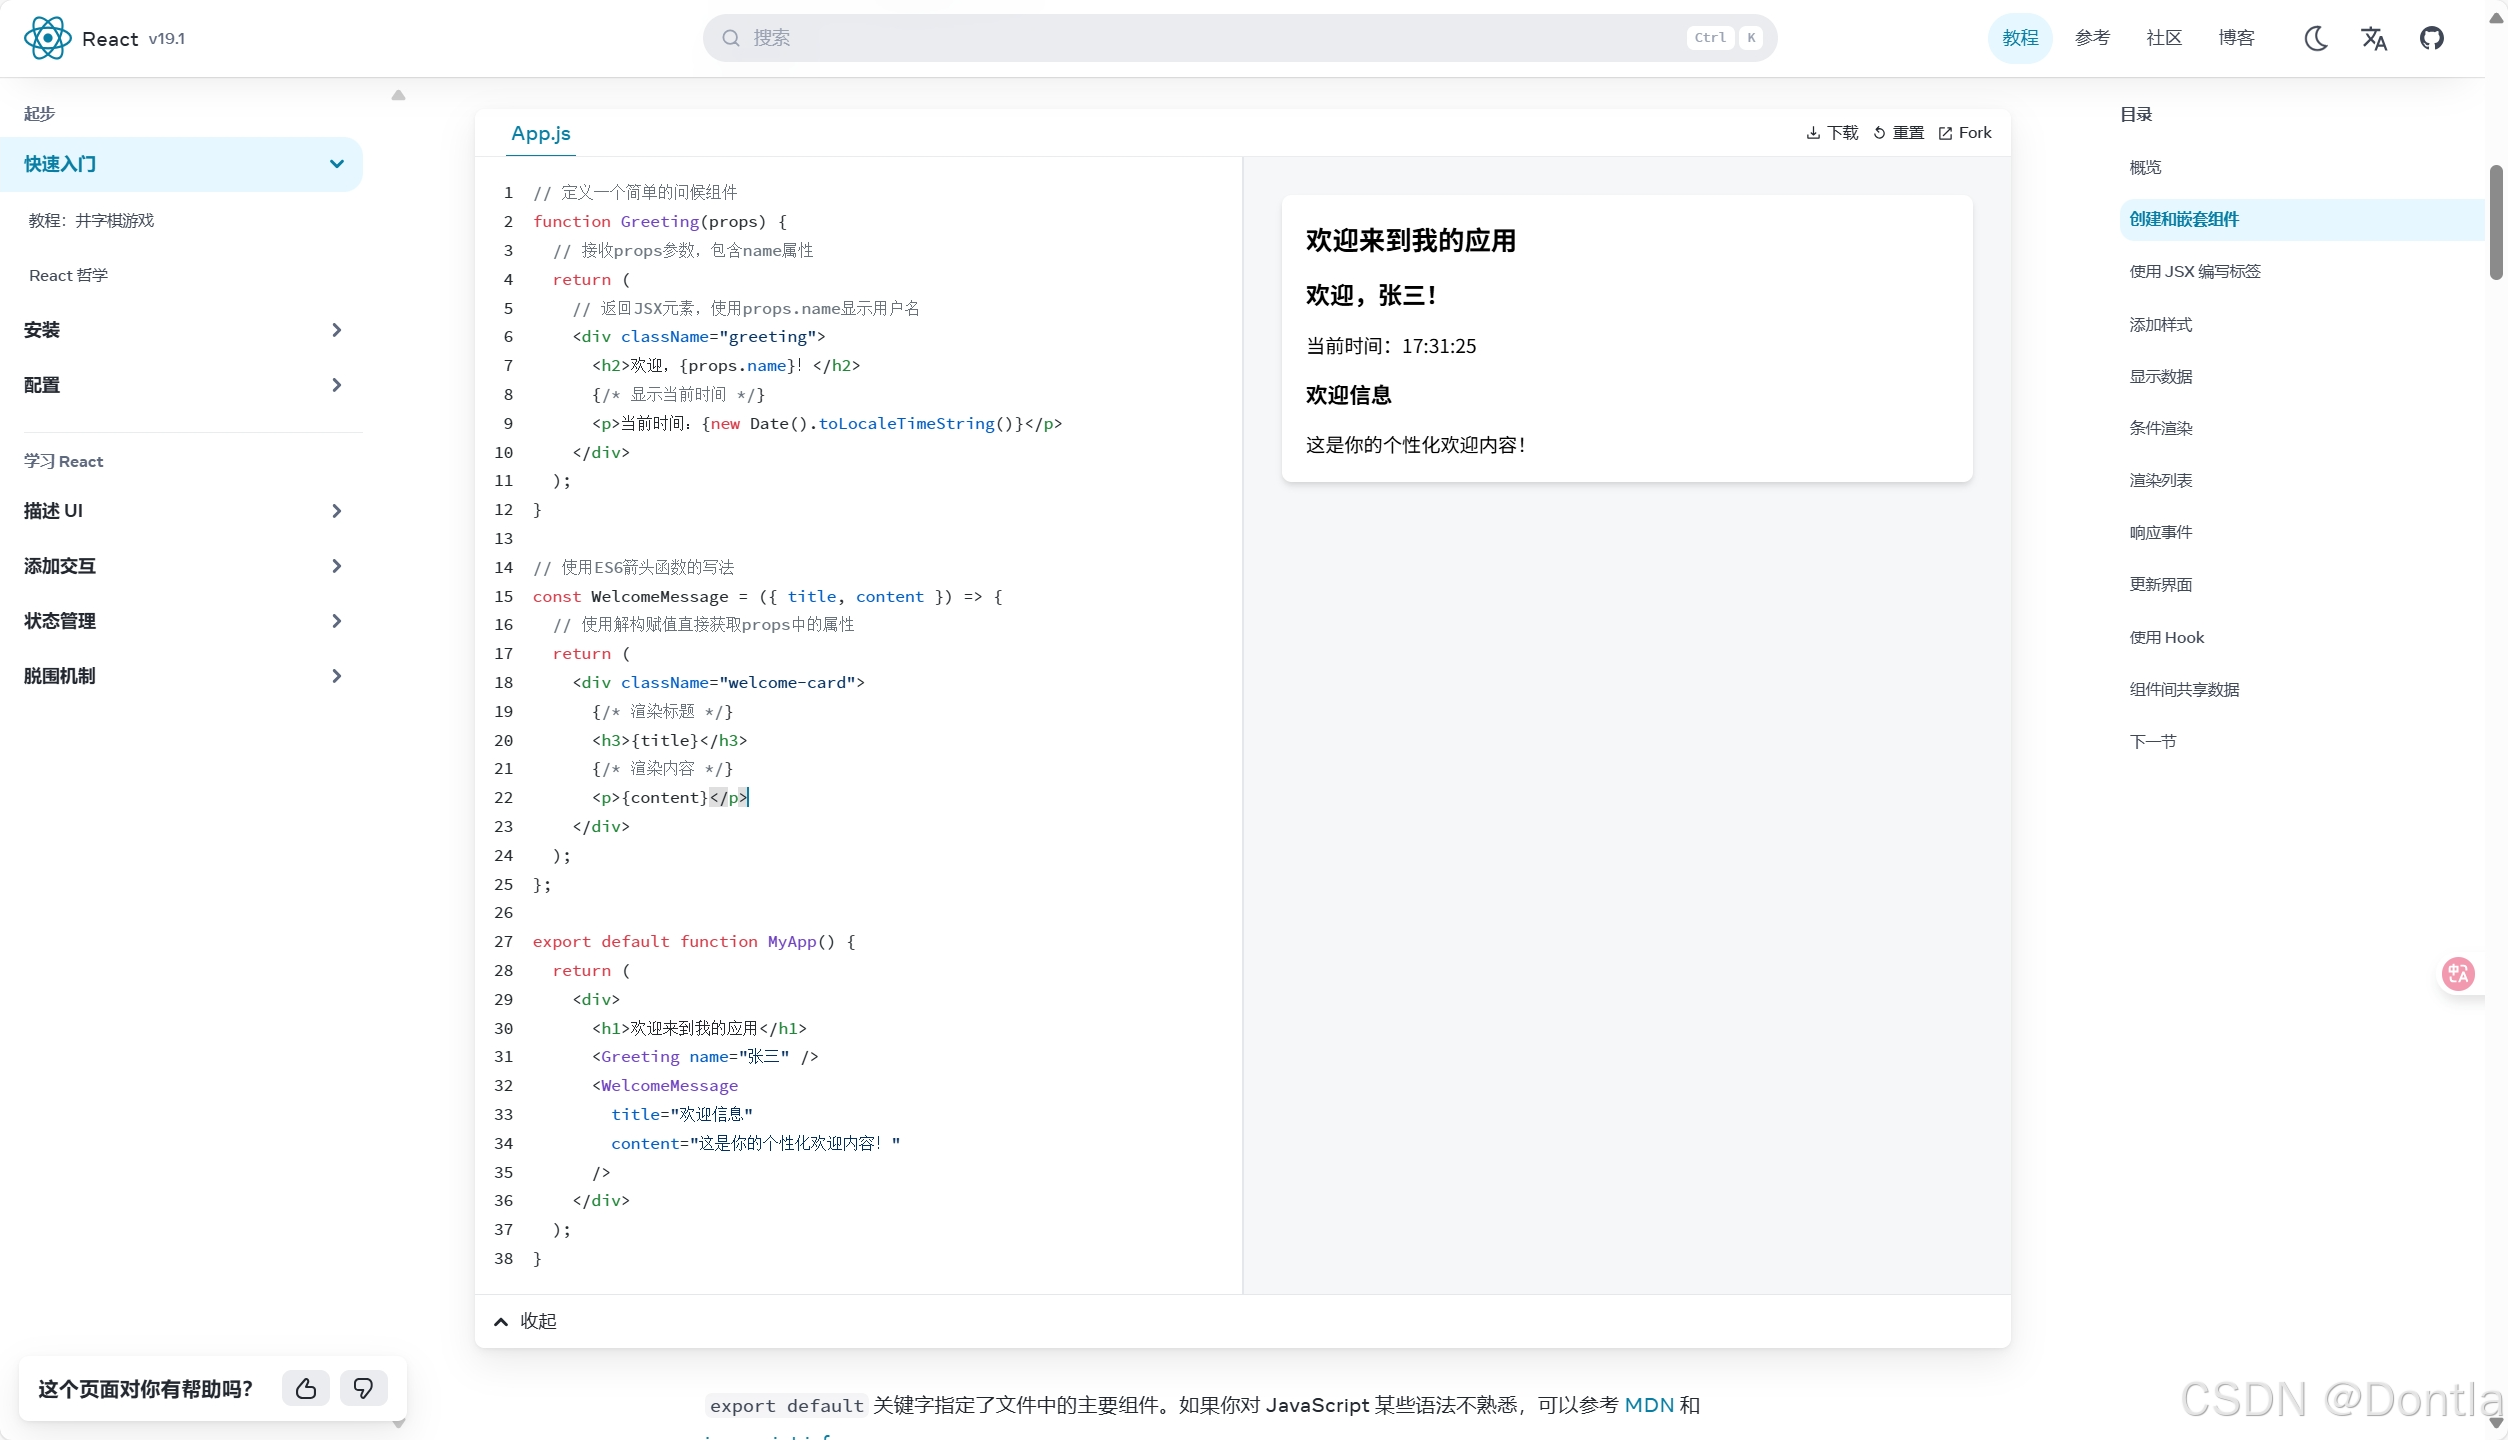Download the sandbox code
This screenshot has width=2508, height=1440.
pyautogui.click(x=1832, y=133)
